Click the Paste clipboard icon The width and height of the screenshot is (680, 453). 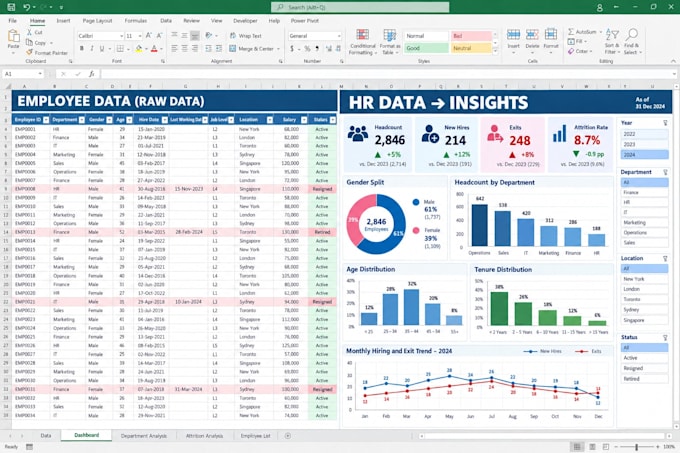[13, 37]
